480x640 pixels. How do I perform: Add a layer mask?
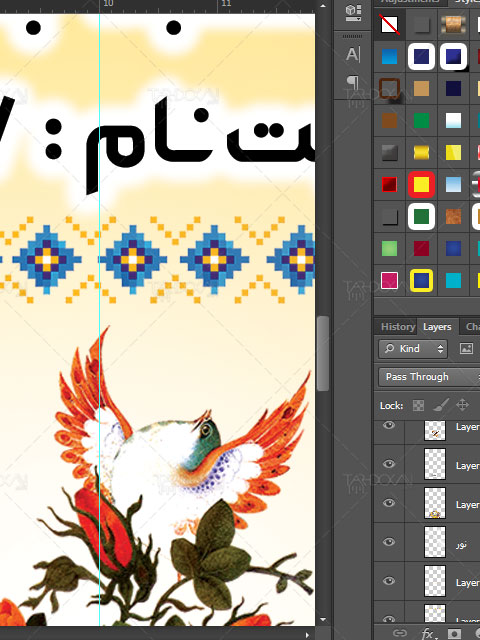click(454, 634)
